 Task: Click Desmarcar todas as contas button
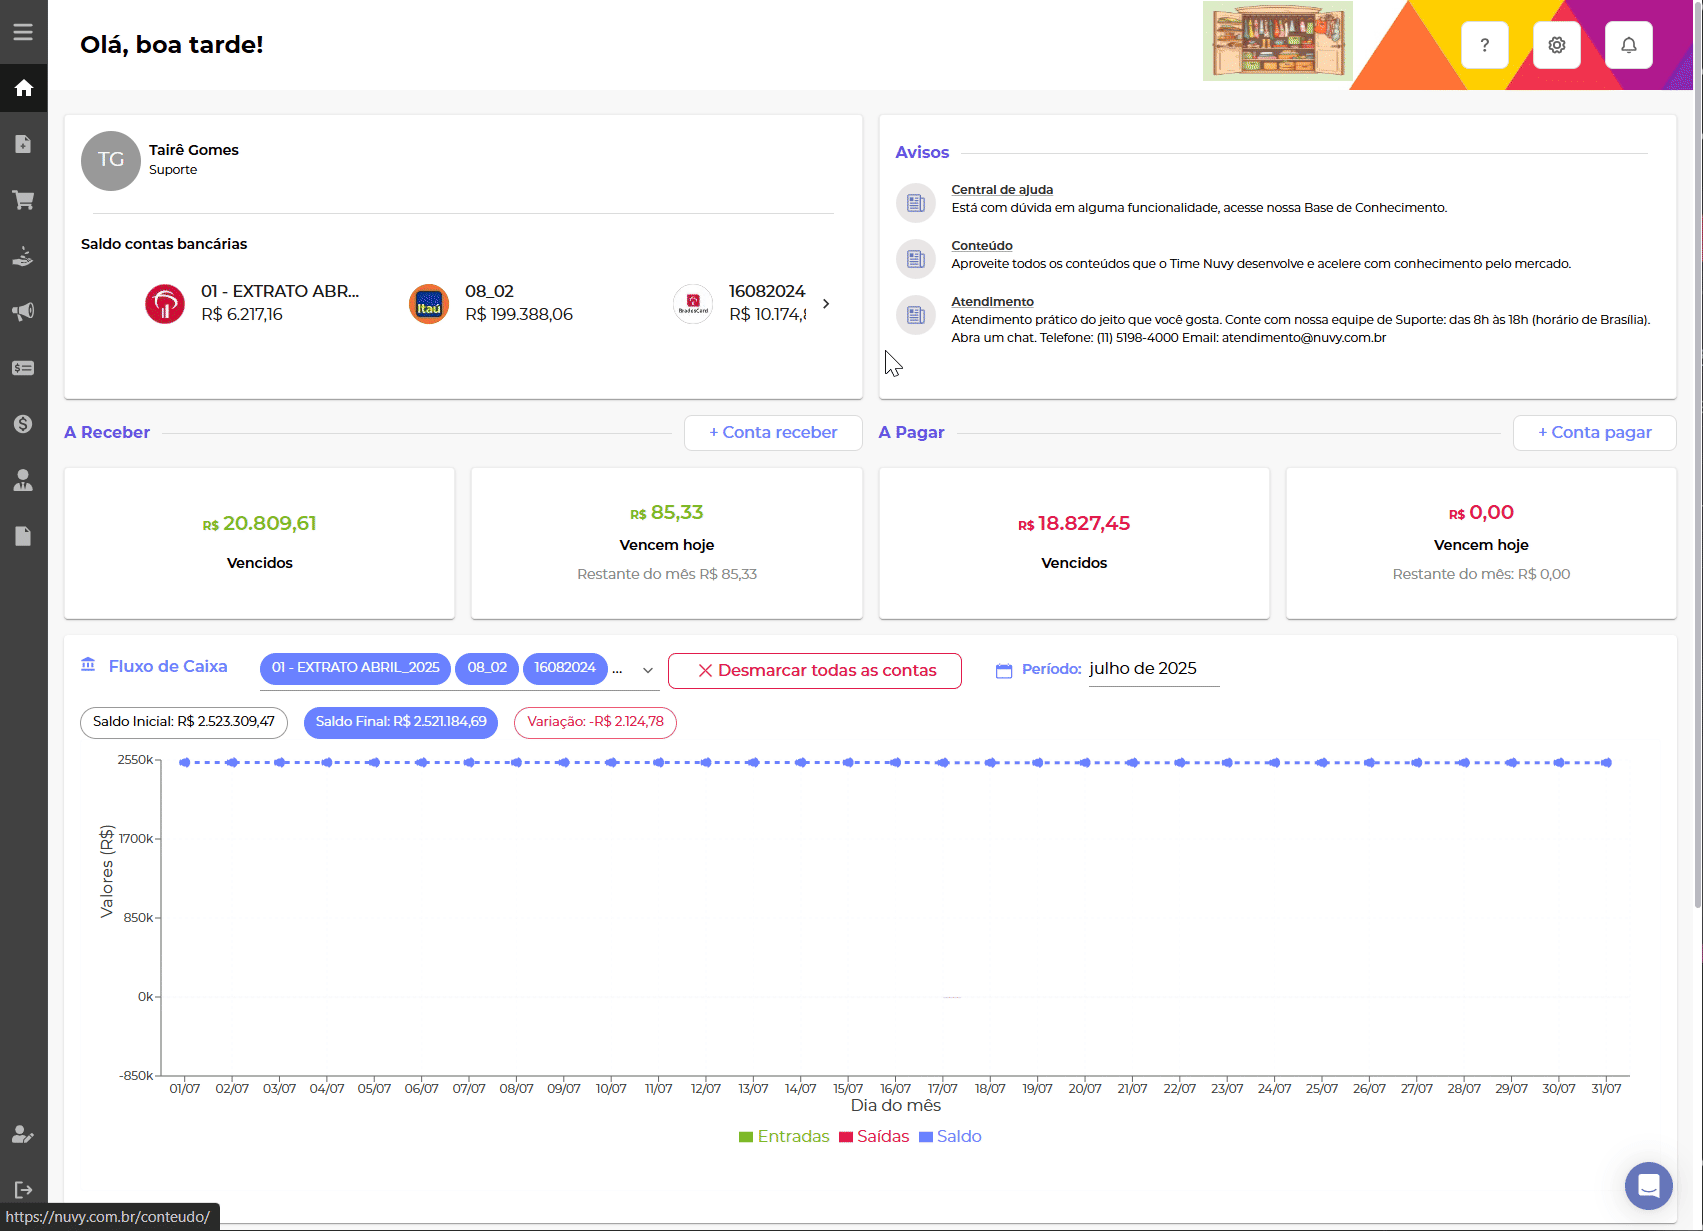pos(814,671)
